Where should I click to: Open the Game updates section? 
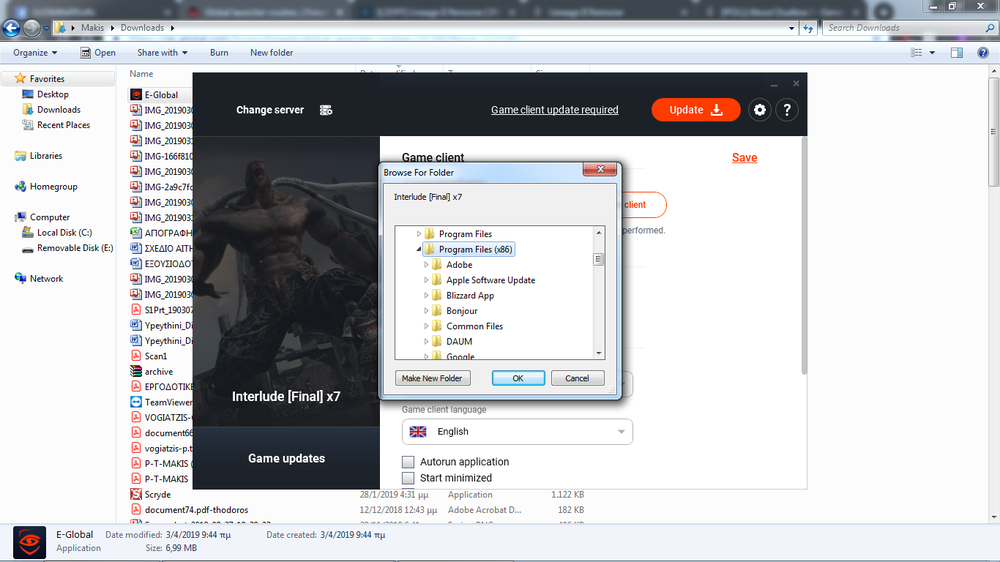click(x=286, y=458)
